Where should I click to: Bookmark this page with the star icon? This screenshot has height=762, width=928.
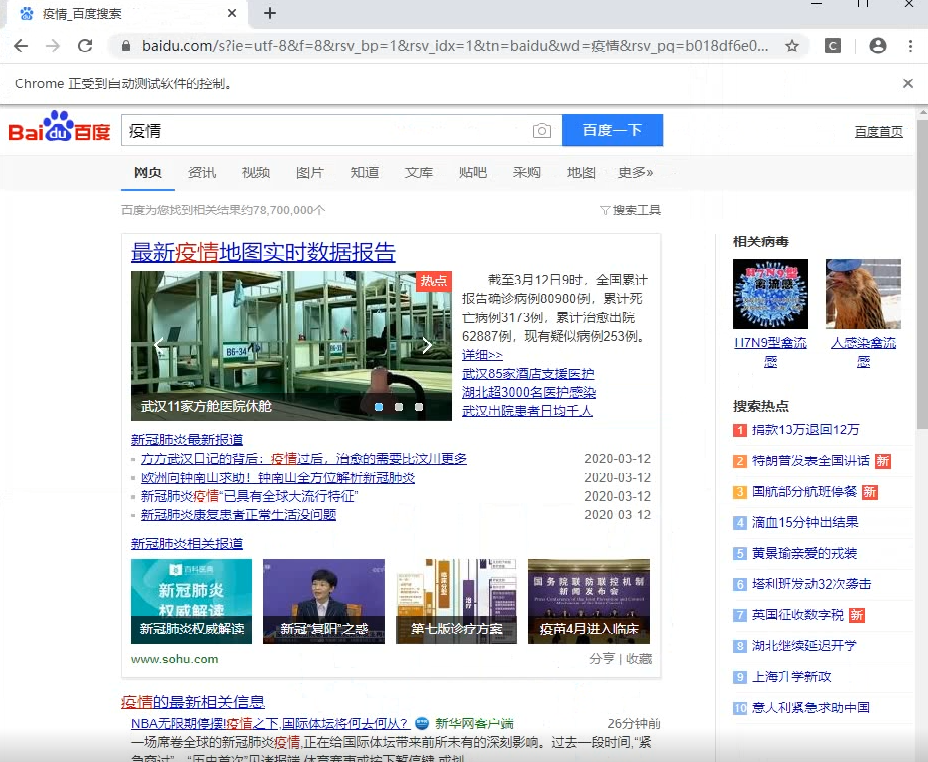point(792,46)
